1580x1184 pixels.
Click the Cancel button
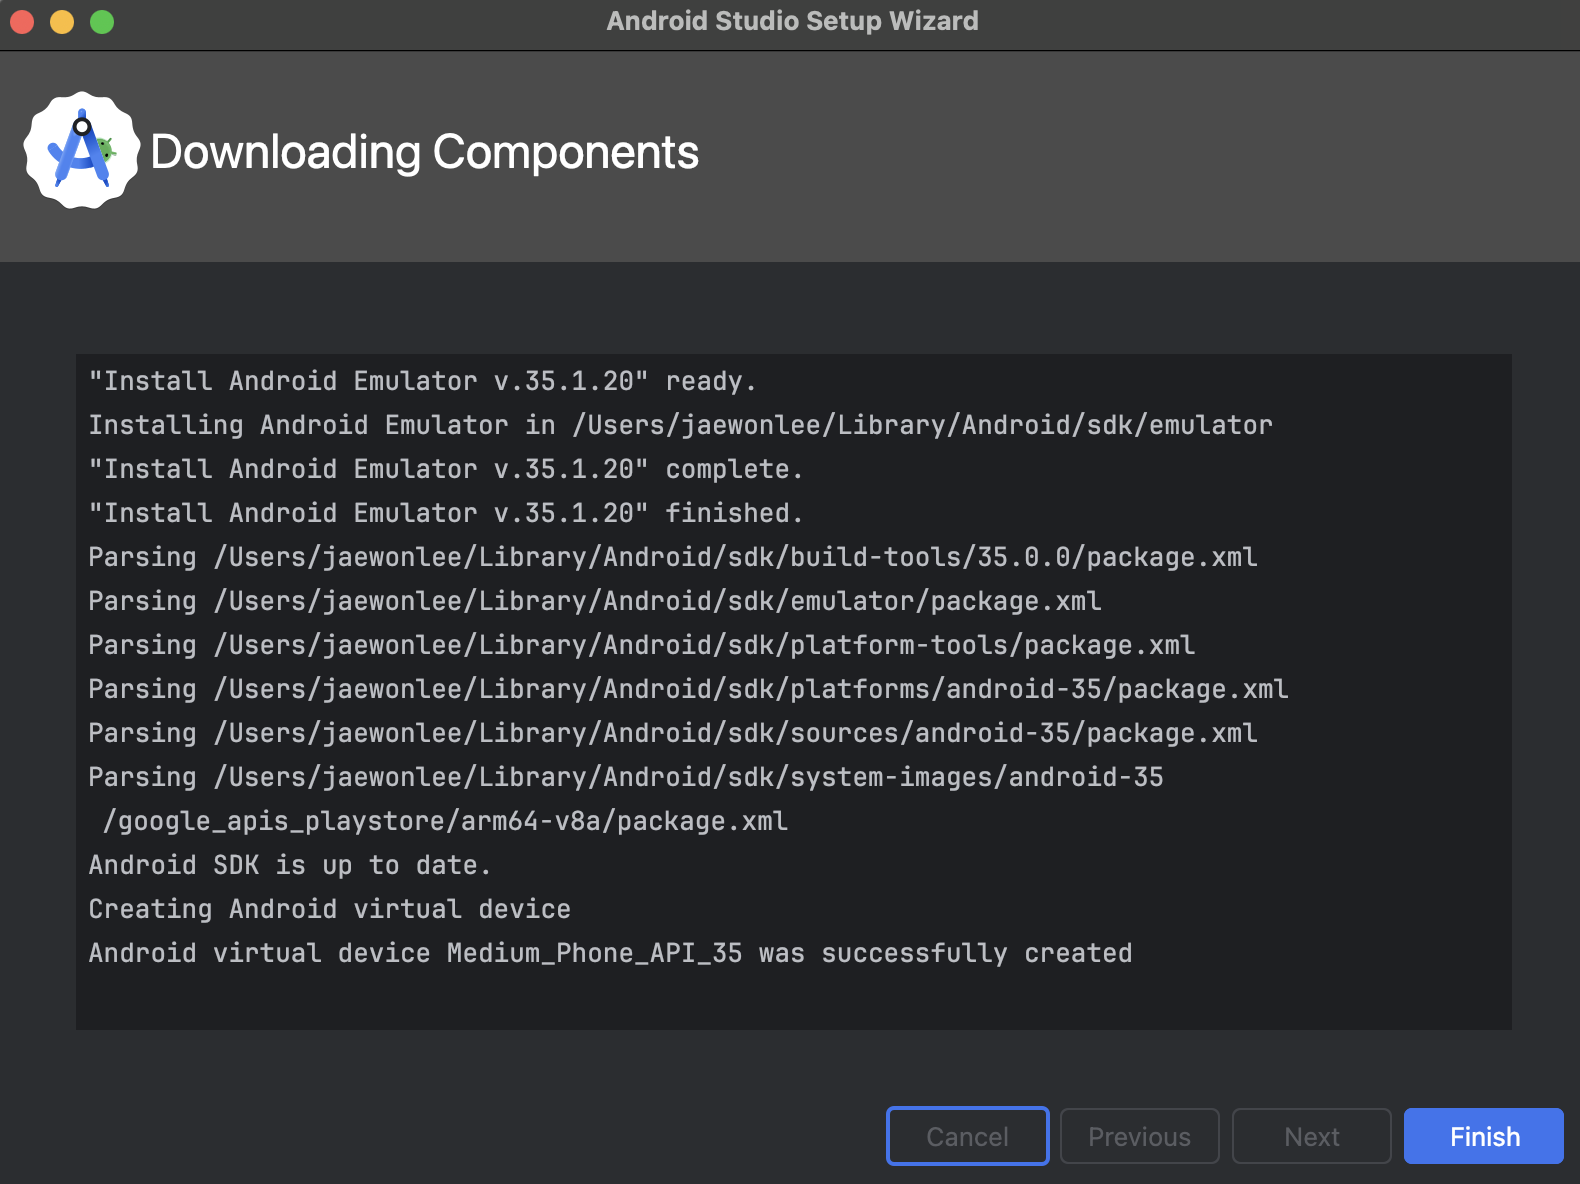967,1136
